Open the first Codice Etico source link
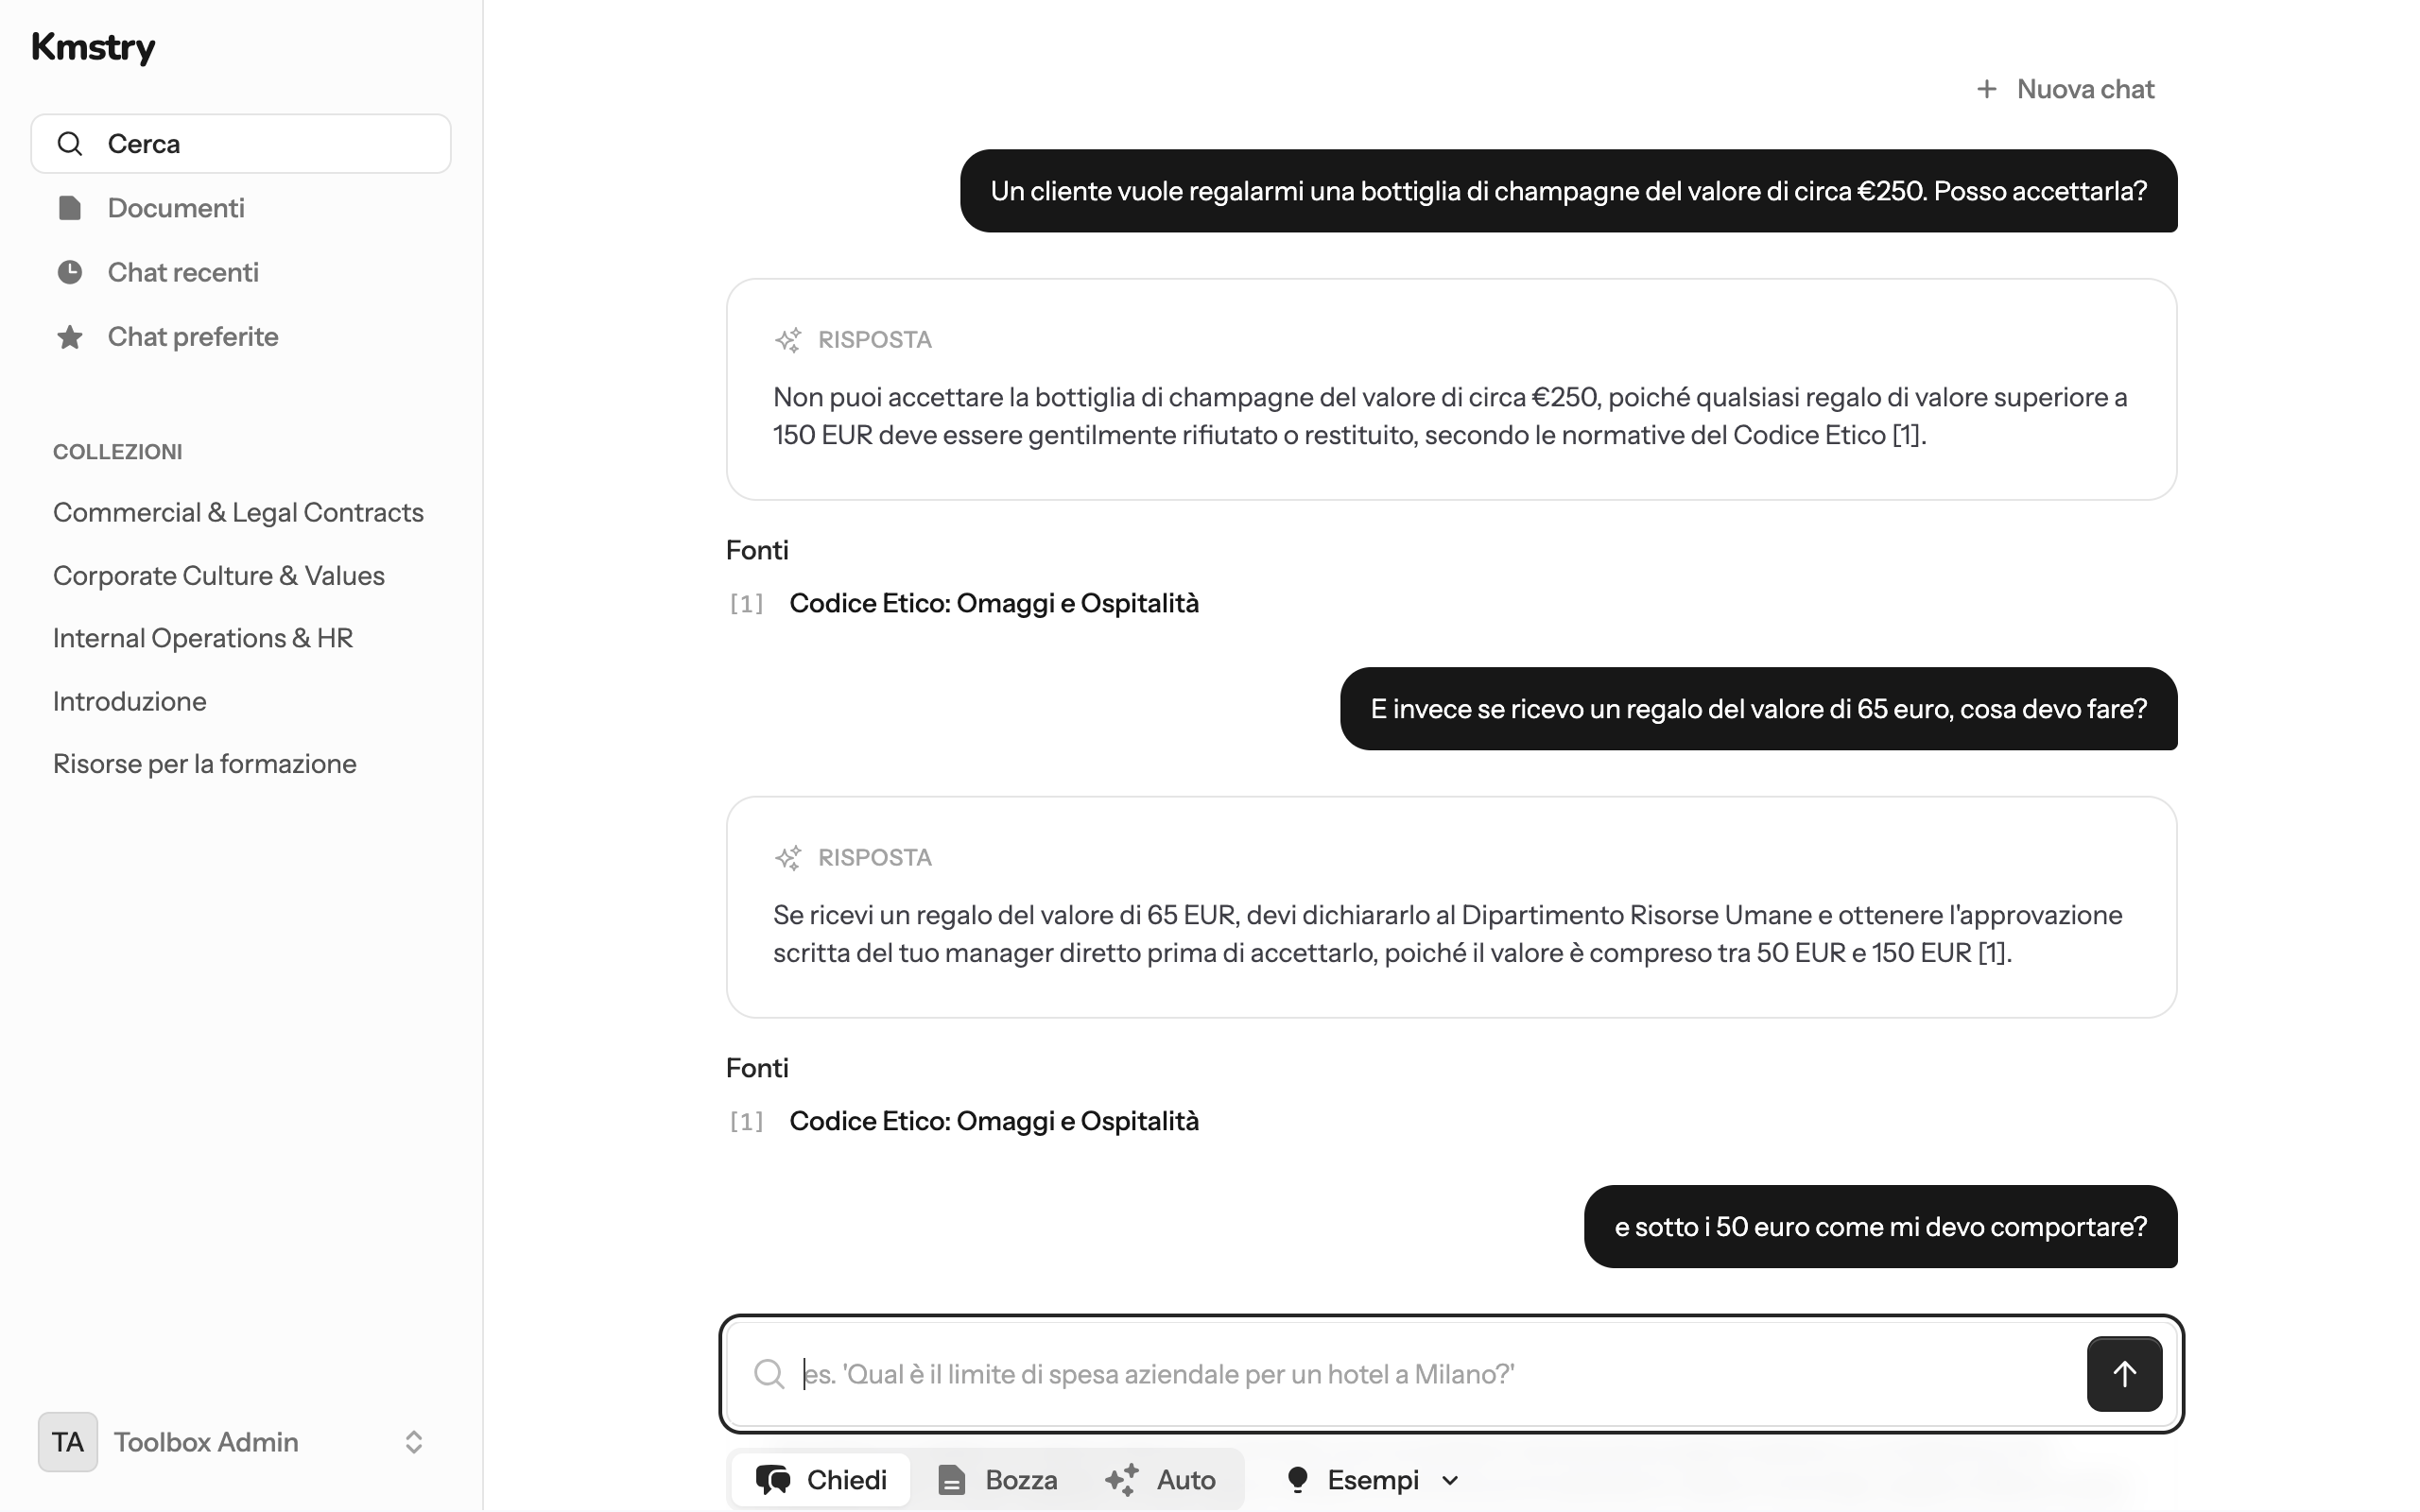Screen dimensions: 2420x1512 point(994,603)
